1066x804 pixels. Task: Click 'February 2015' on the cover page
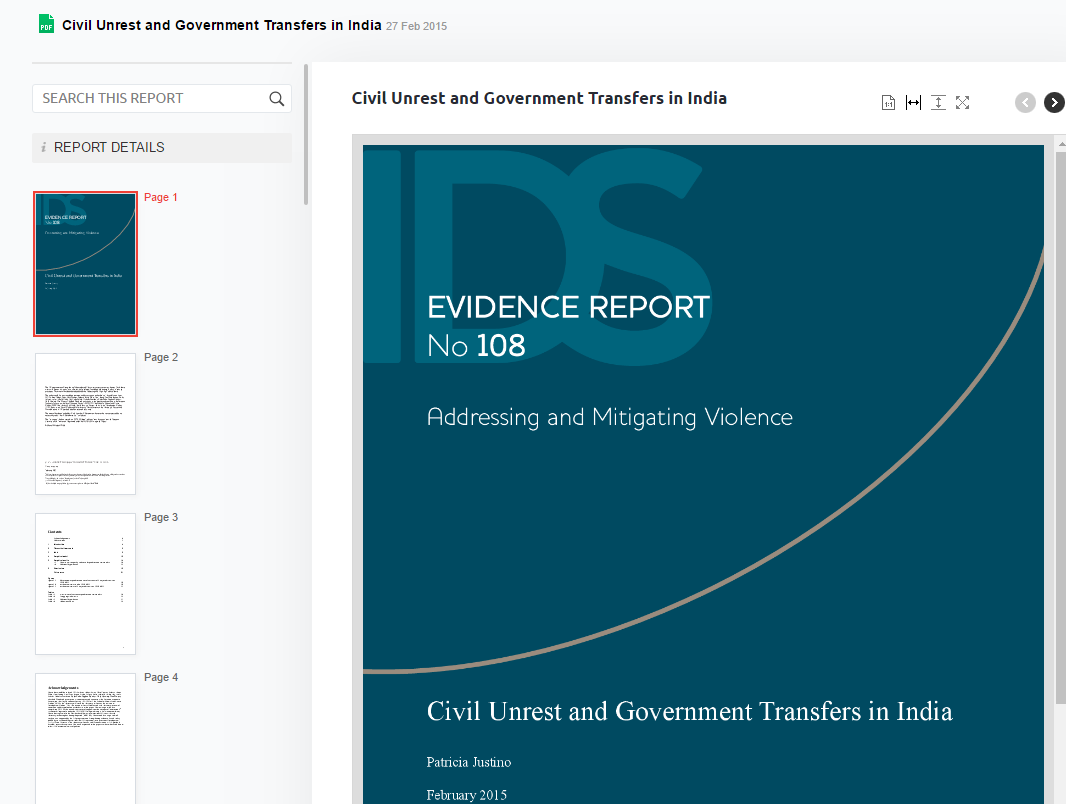coord(466,795)
